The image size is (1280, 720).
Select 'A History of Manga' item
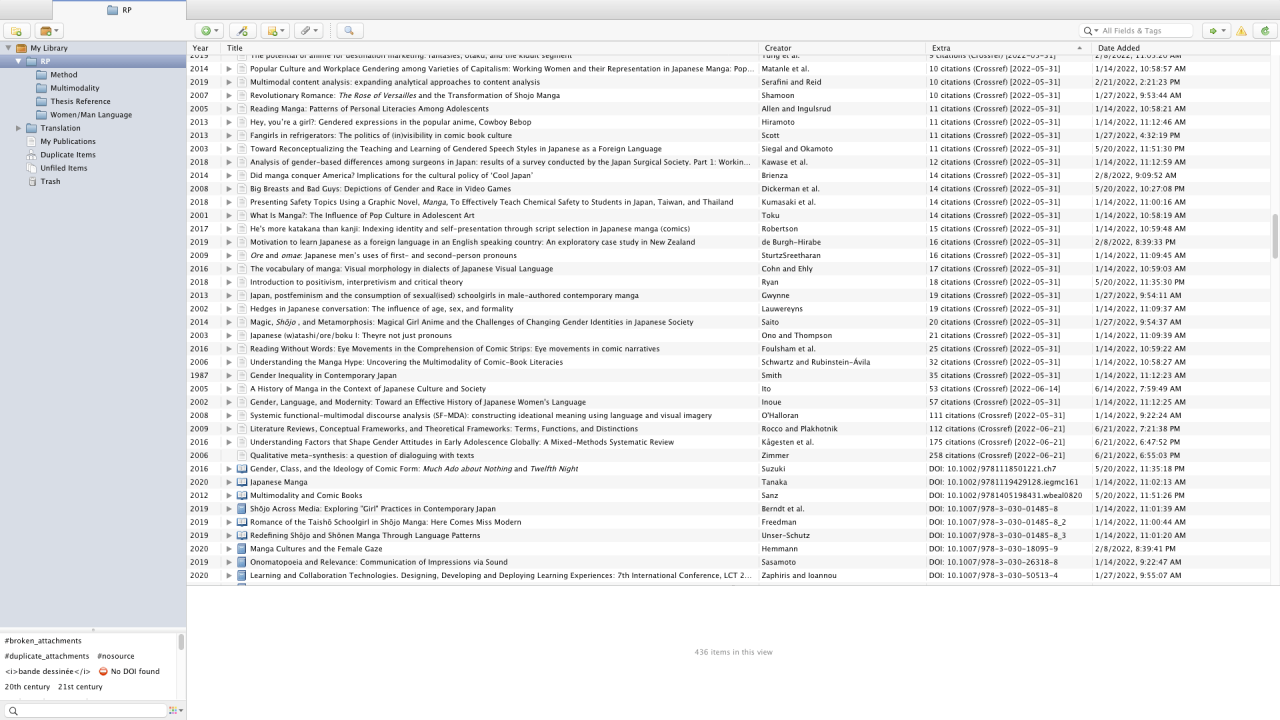pos(368,388)
